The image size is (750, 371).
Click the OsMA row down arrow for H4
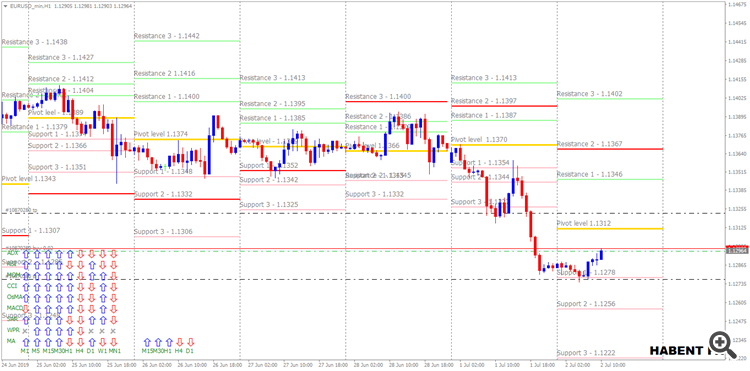81,298
